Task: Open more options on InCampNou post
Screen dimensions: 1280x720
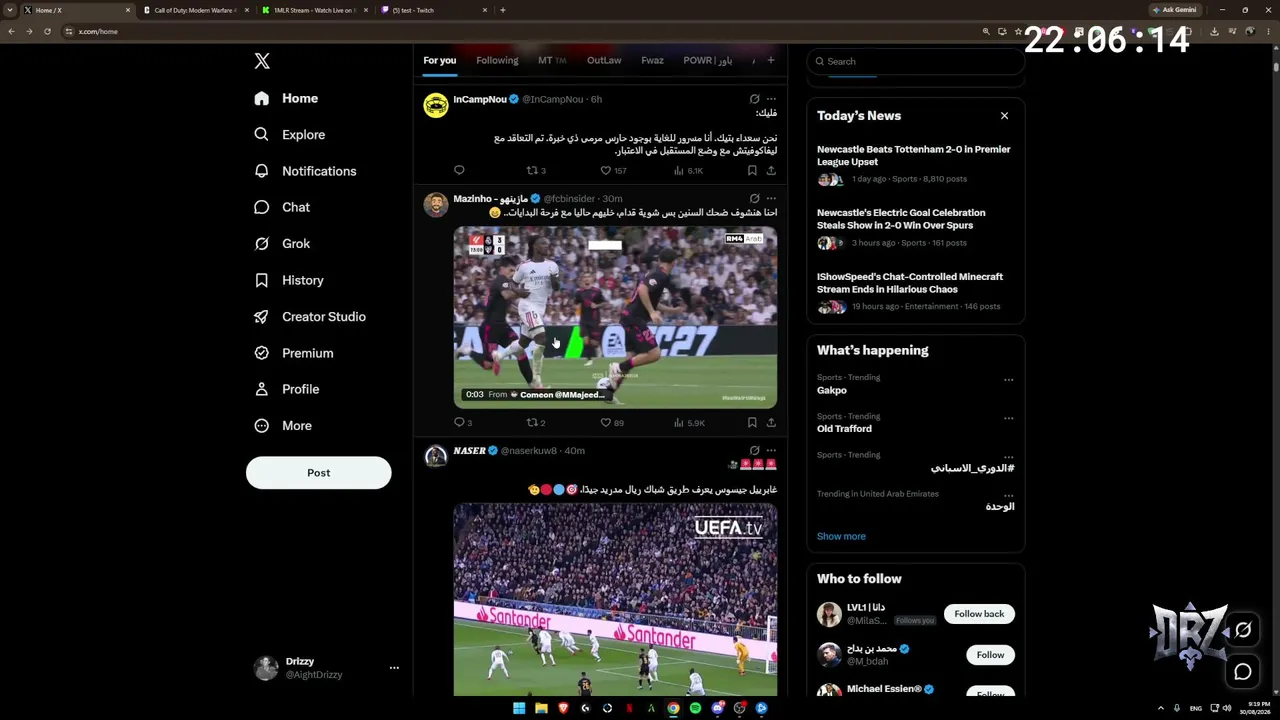Action: pos(771,99)
